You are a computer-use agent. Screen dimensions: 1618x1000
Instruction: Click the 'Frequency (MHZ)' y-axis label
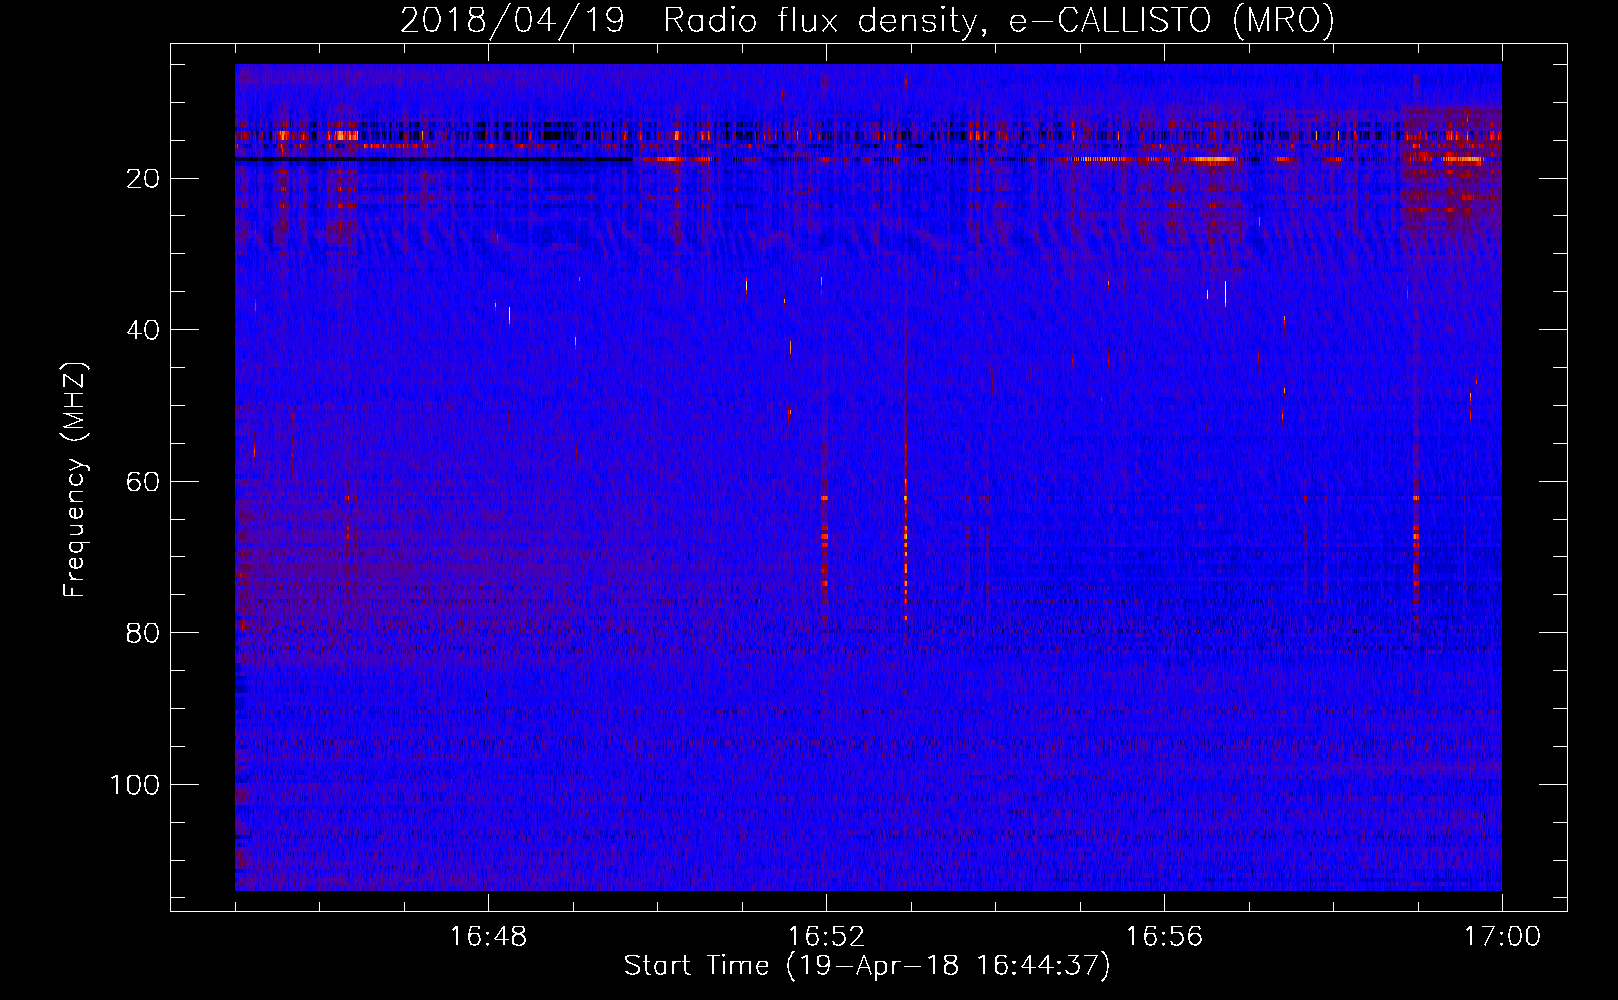click(75, 479)
